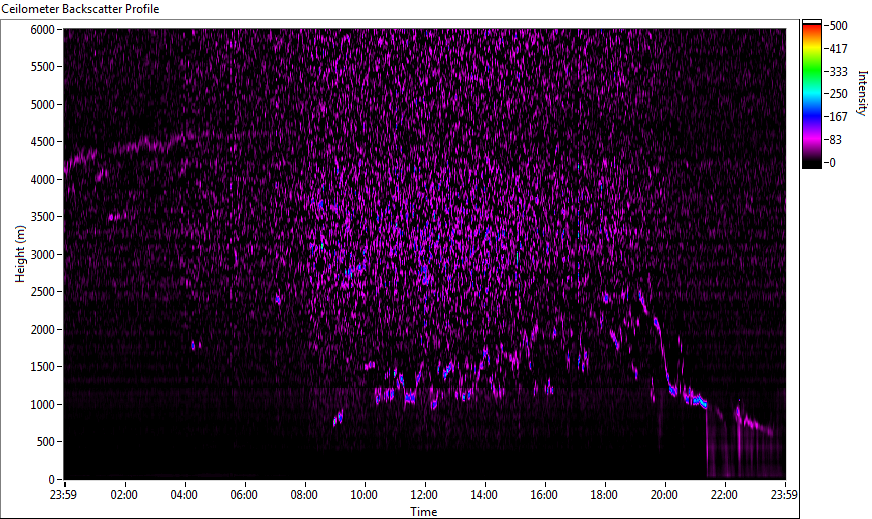Click the 500 intensity scale maximum
The width and height of the screenshot is (872, 519).
coord(838,26)
